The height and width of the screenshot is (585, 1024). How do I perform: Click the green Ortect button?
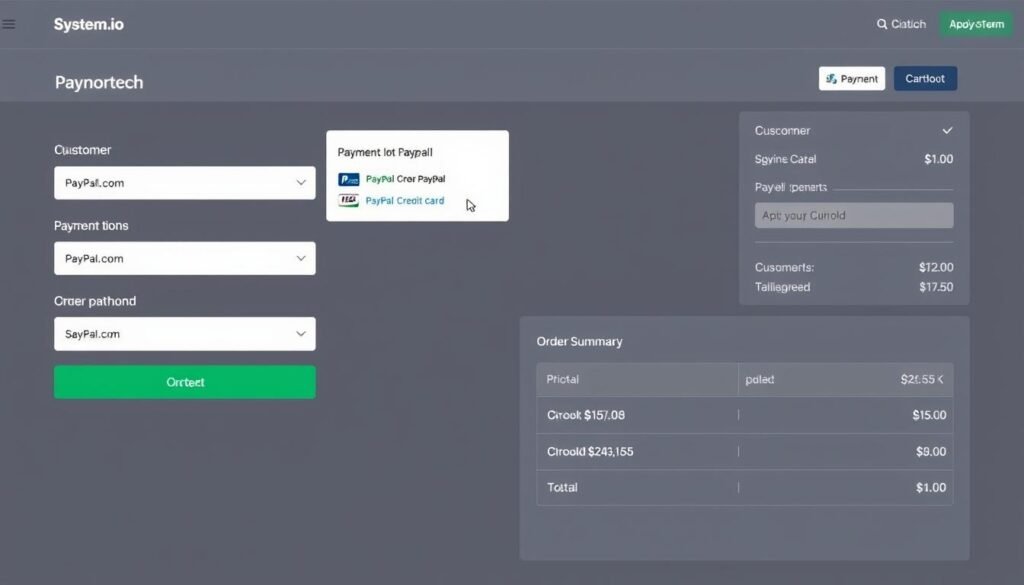pyautogui.click(x=184, y=382)
